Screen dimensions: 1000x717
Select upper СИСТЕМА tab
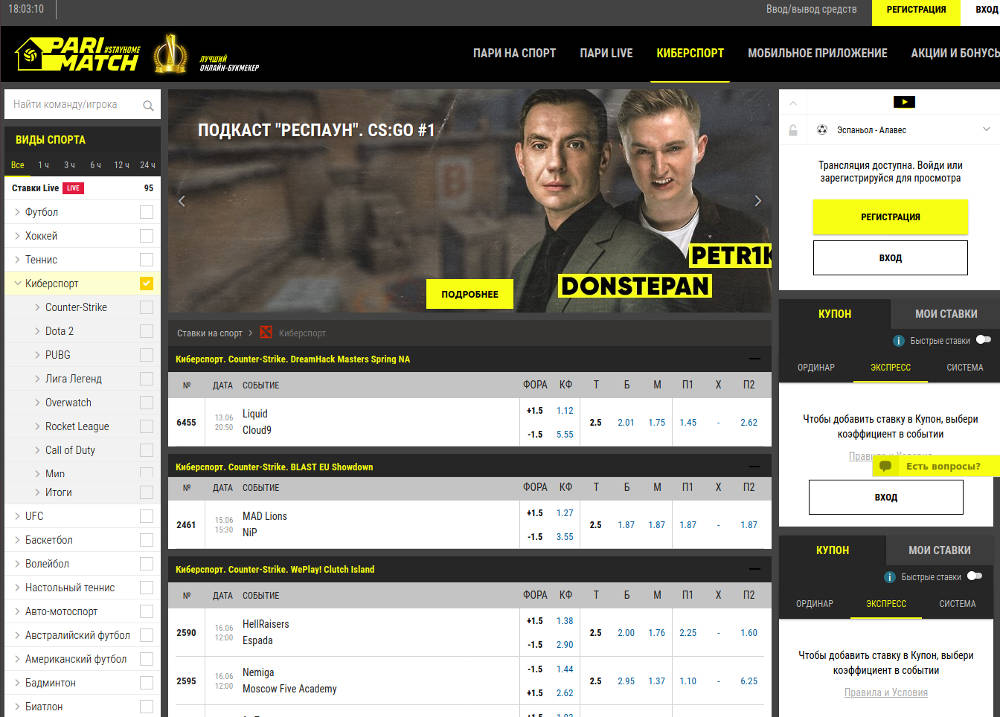coord(964,367)
